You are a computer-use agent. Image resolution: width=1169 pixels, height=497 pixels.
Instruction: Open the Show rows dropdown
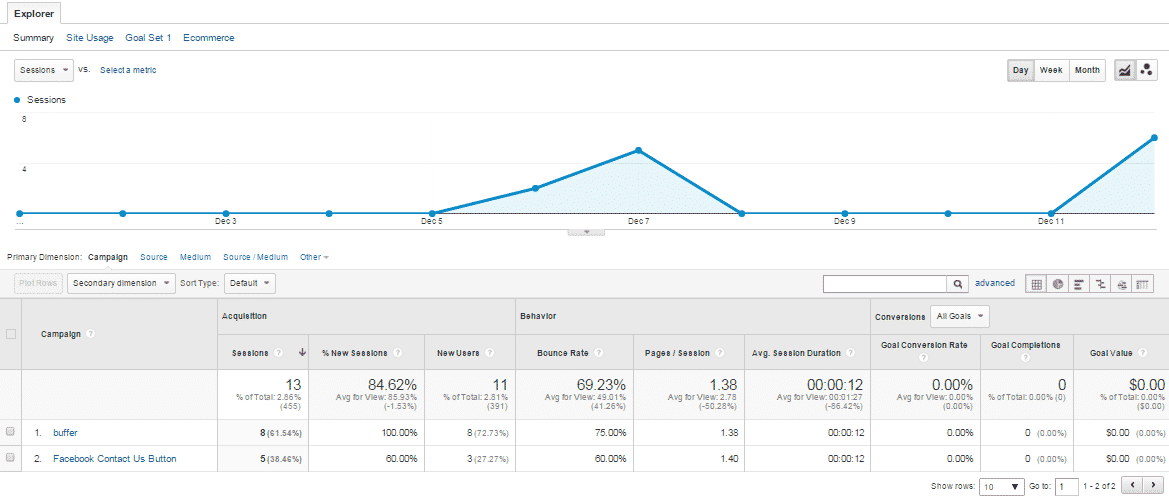tap(1001, 486)
